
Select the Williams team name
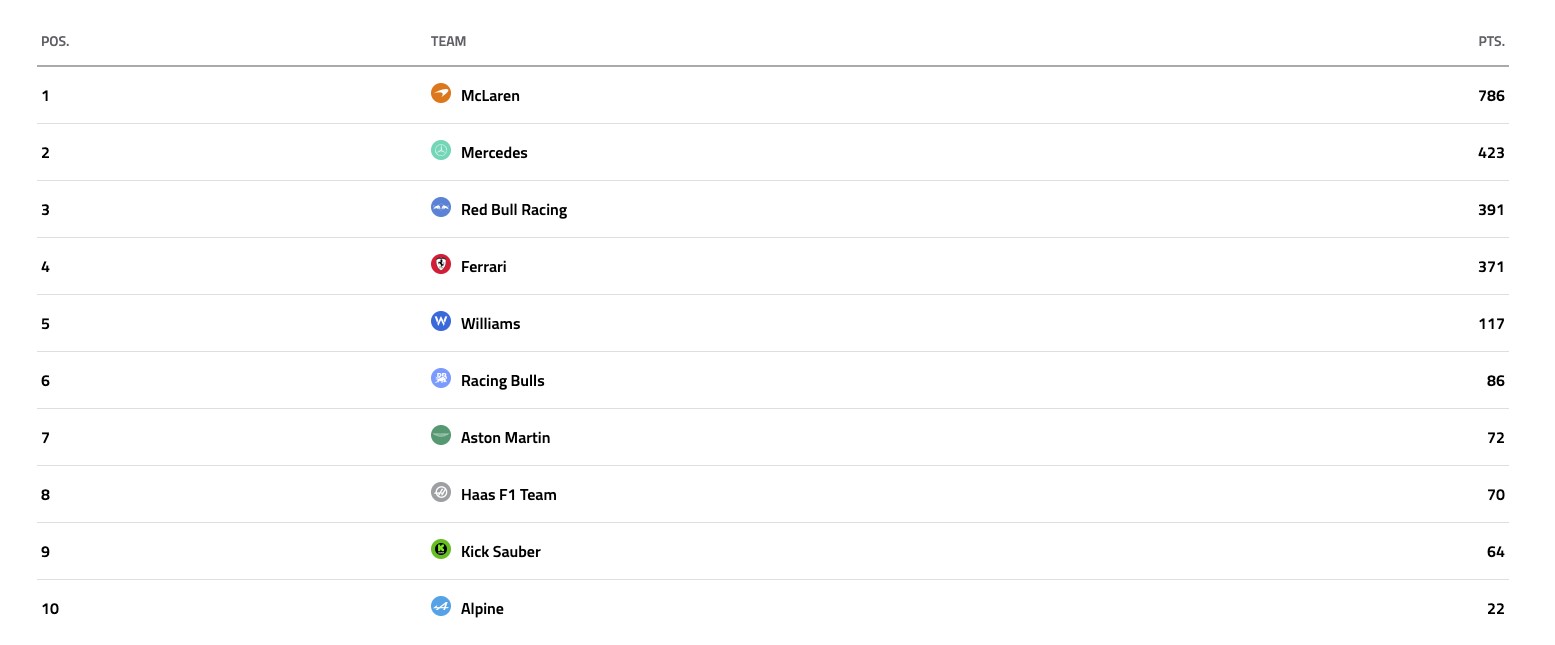pyautogui.click(x=490, y=324)
